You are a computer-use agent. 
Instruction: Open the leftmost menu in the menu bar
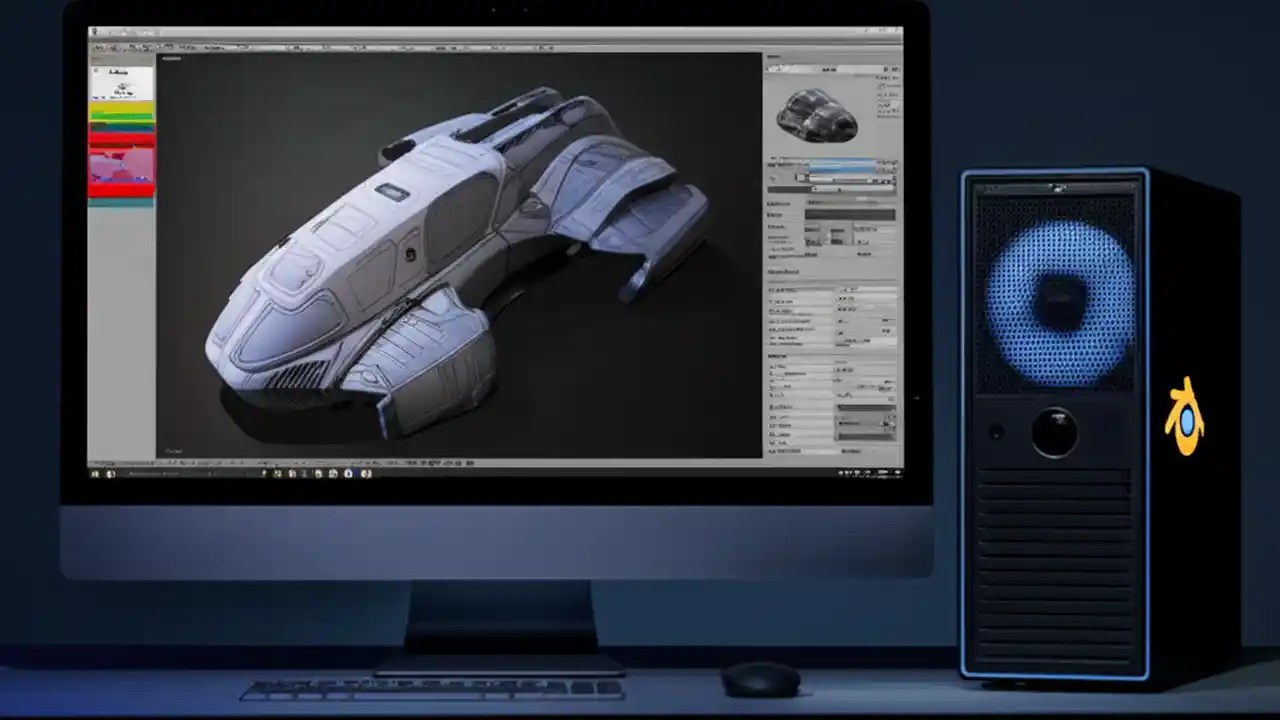[98, 33]
